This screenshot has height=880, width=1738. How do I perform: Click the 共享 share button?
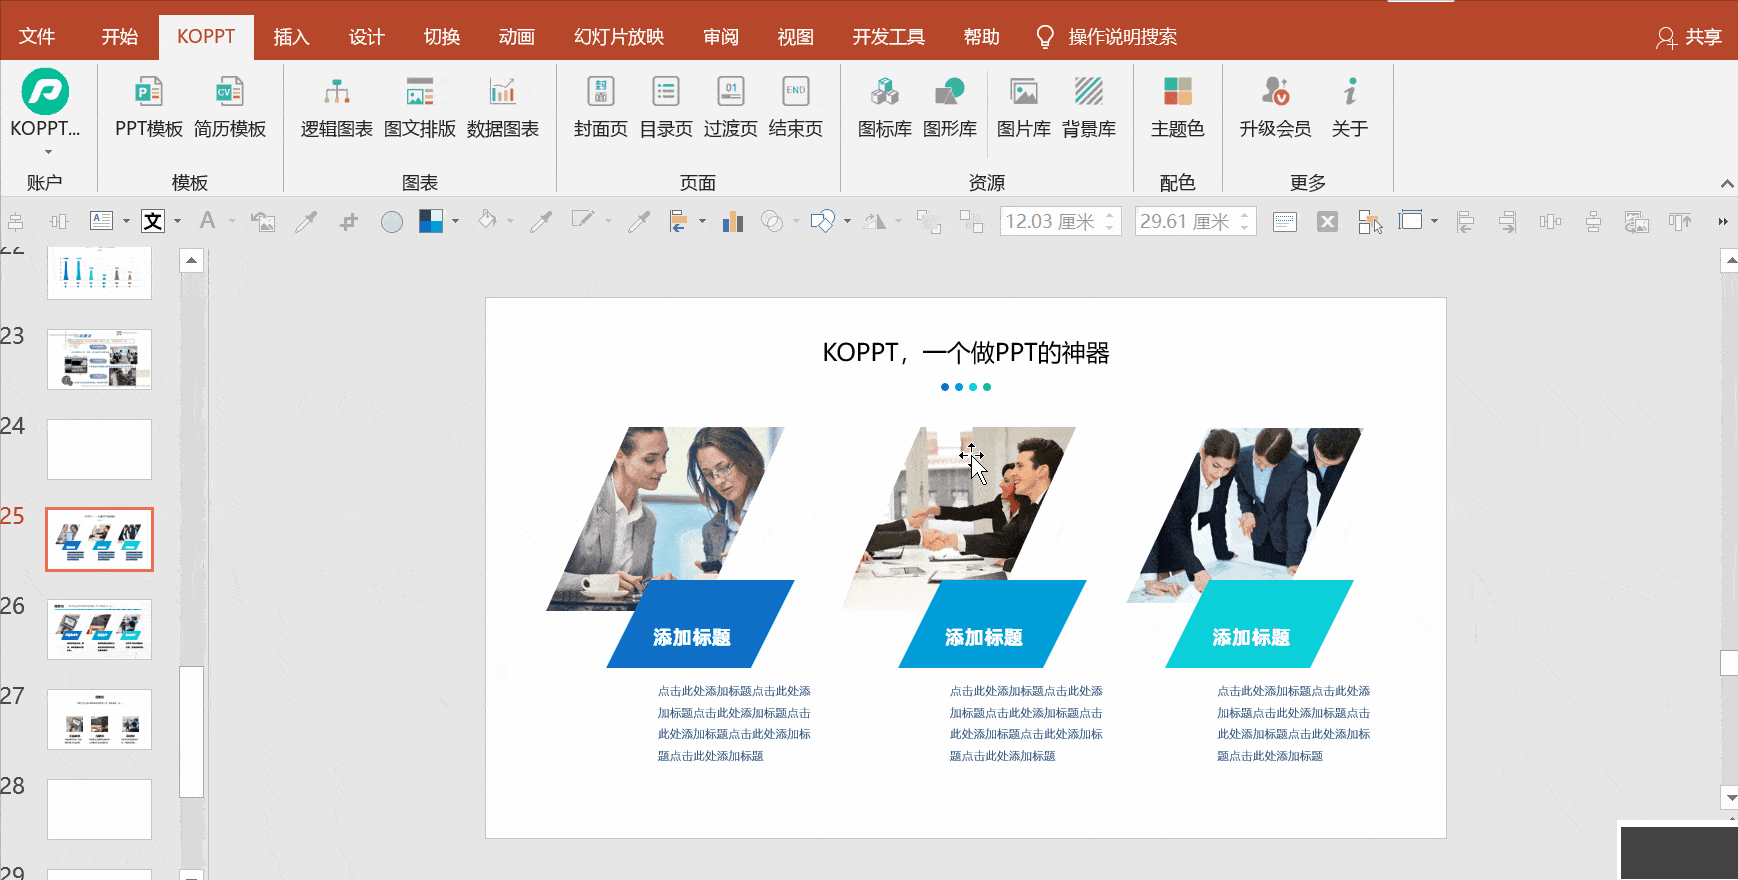click(x=1689, y=37)
